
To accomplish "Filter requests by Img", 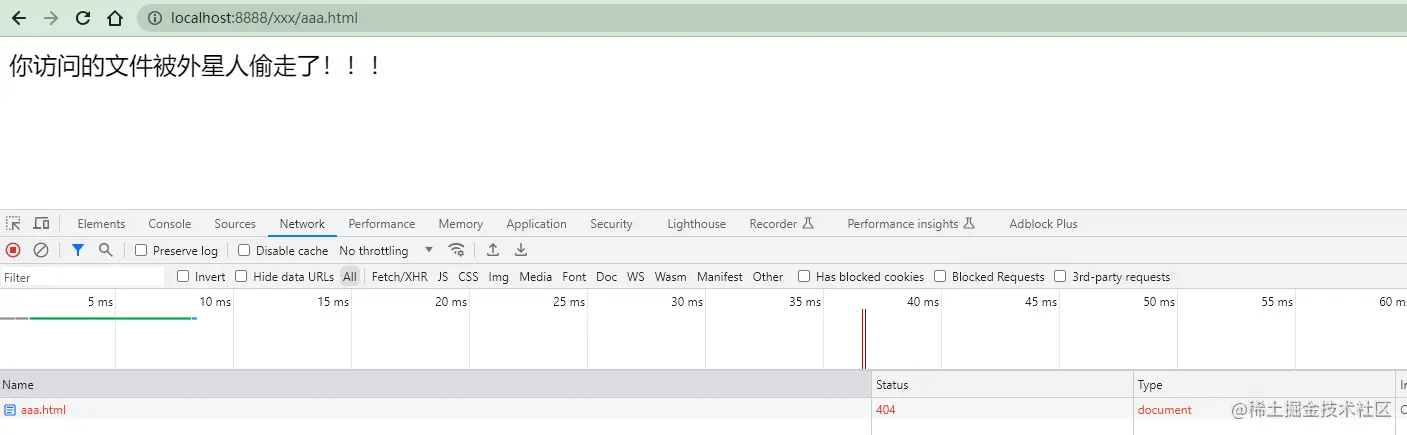I will pos(498,277).
